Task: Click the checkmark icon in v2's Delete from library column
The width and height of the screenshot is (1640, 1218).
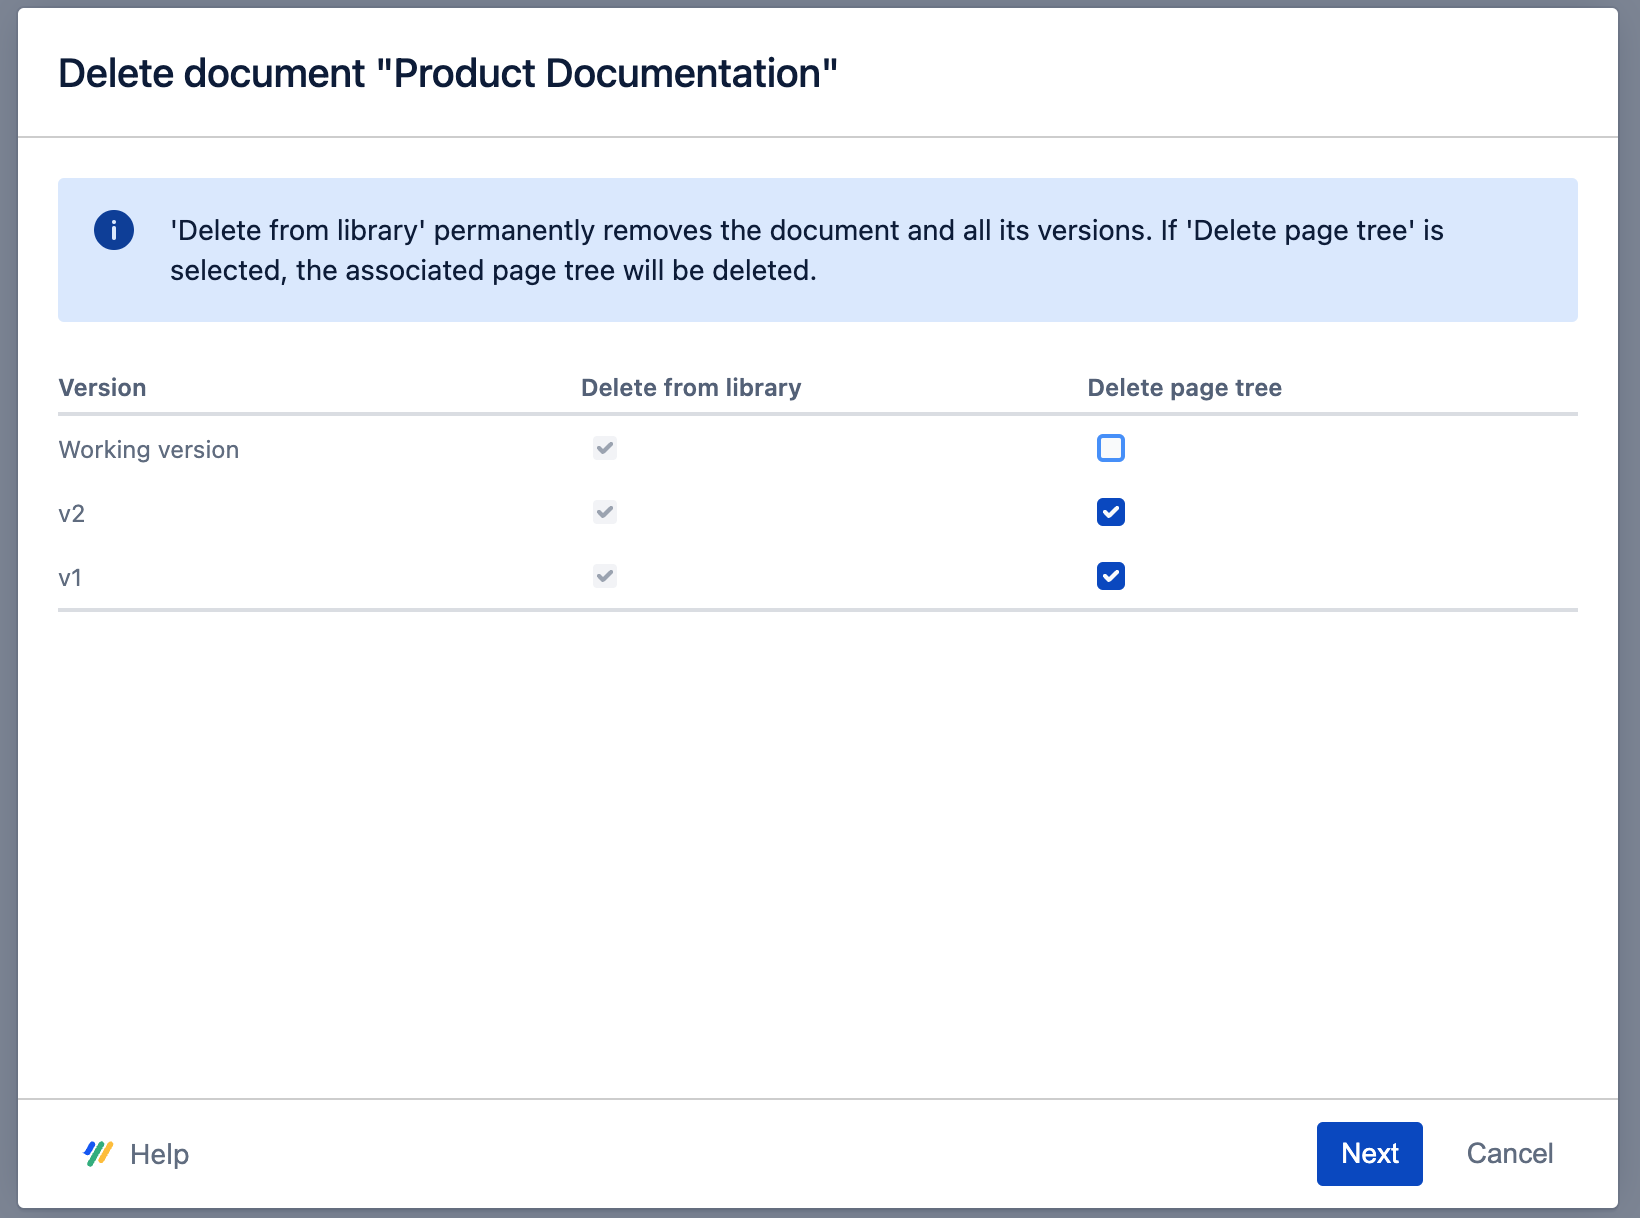Action: pyautogui.click(x=604, y=511)
